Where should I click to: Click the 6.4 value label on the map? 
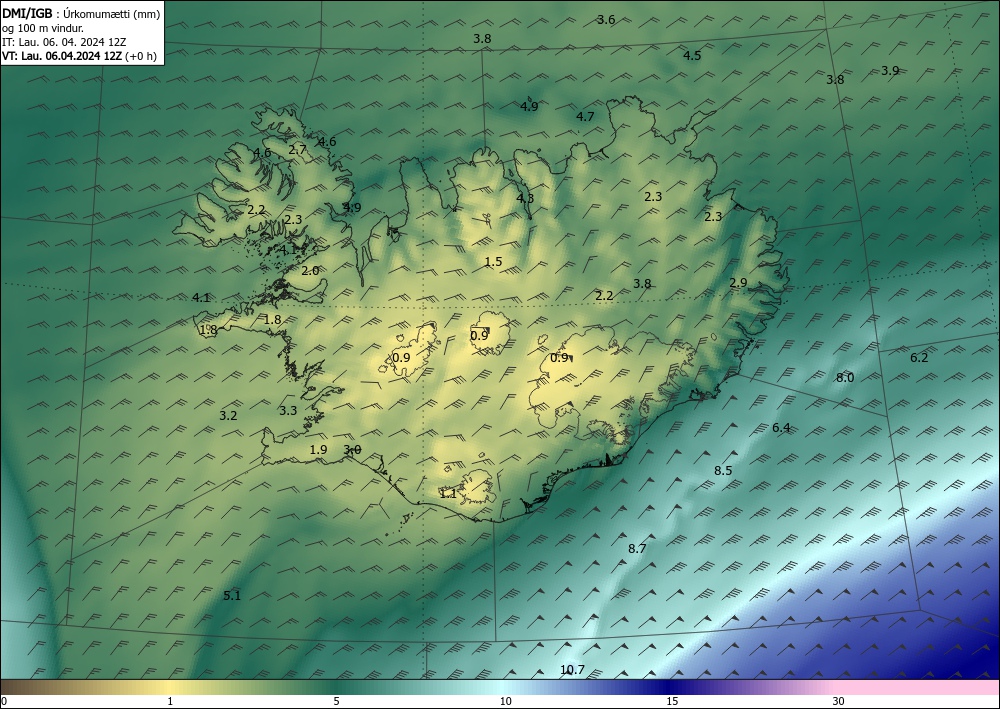point(781,428)
